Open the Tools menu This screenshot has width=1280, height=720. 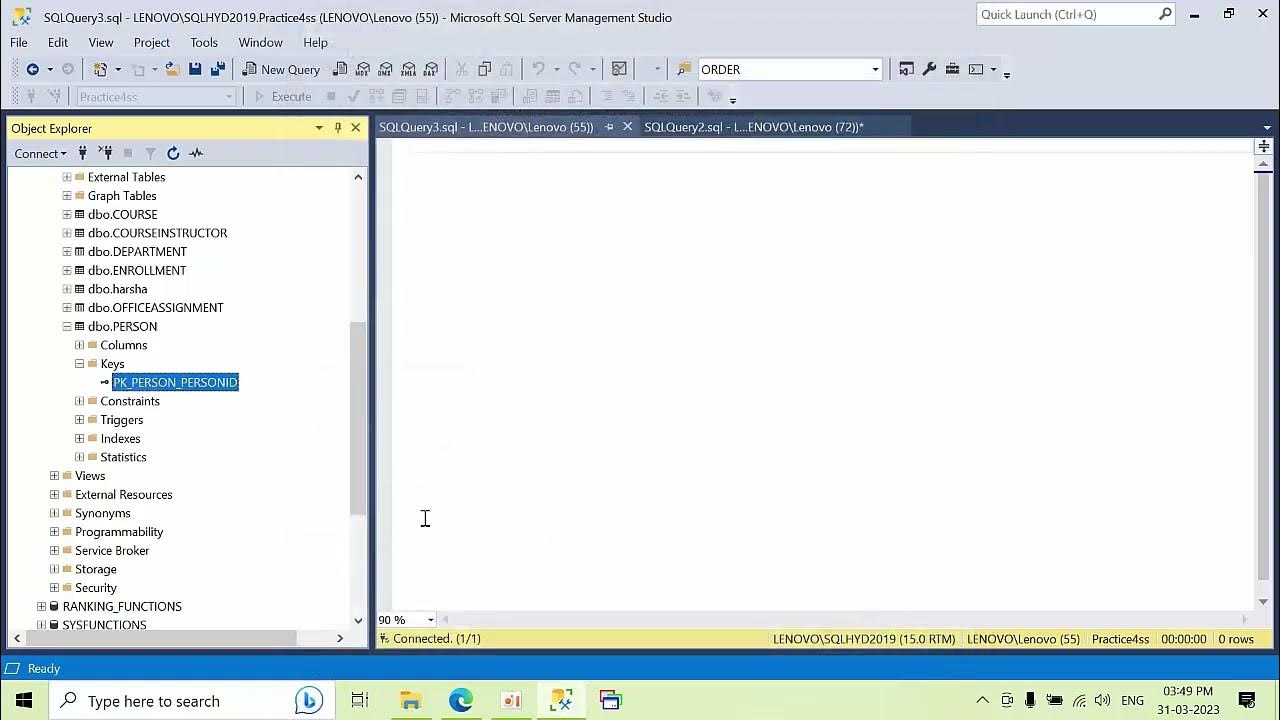coord(204,42)
